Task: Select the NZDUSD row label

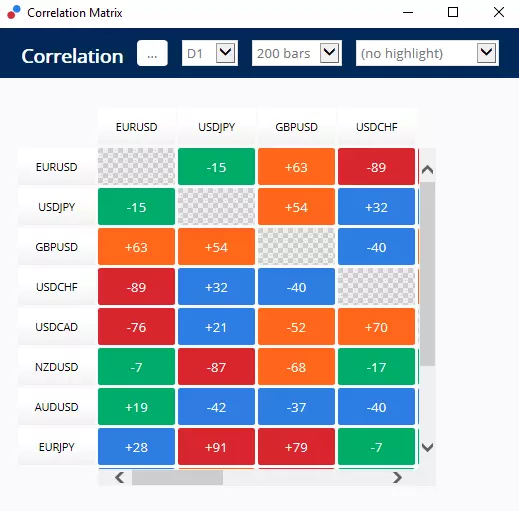Action: tap(57, 367)
